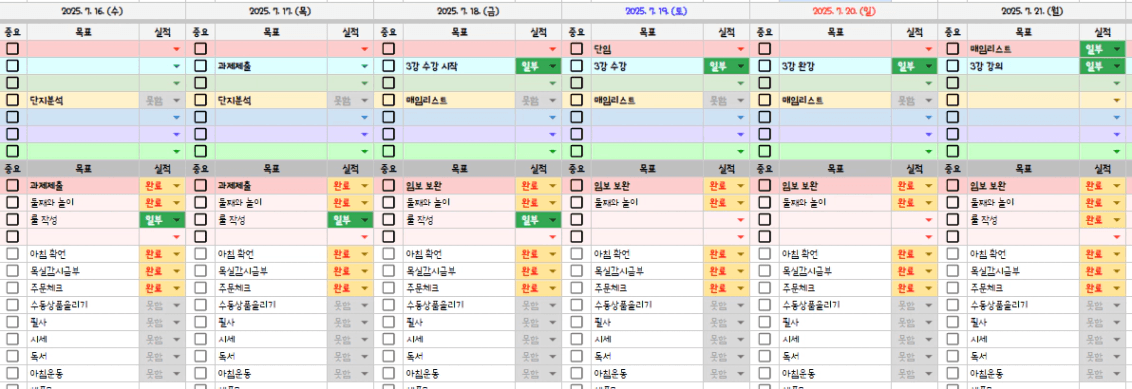
Task: Click the 3강 강의 goal cell
Action: click(1024, 66)
